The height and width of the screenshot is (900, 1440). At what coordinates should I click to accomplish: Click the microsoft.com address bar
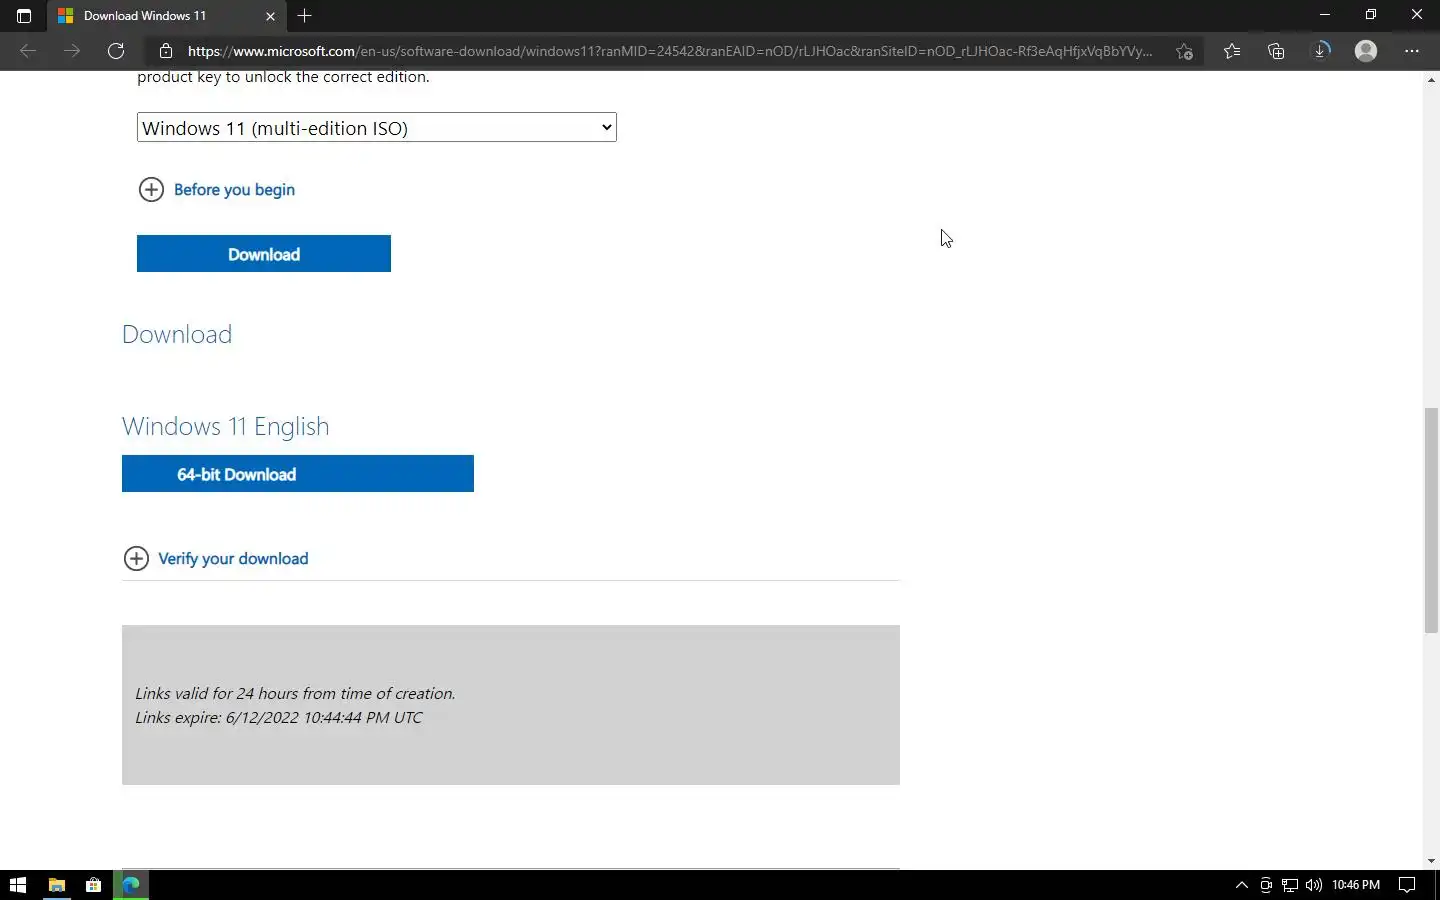point(669,51)
